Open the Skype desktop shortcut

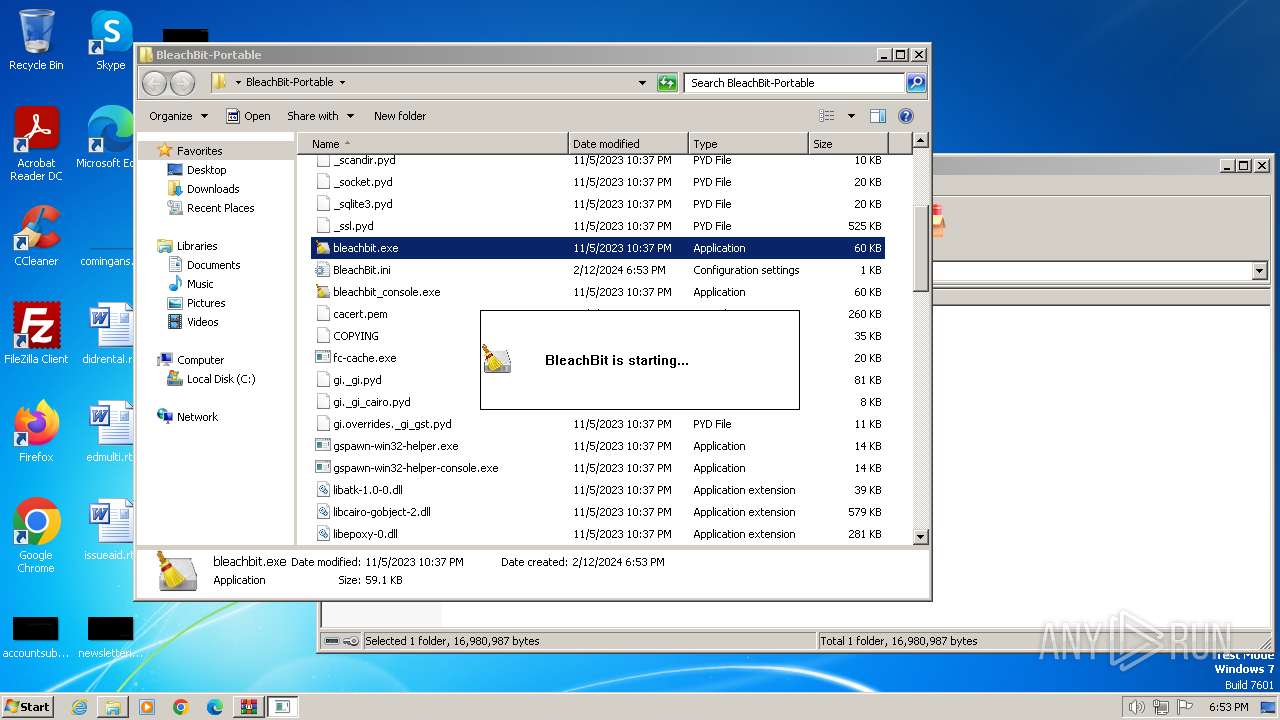[110, 40]
